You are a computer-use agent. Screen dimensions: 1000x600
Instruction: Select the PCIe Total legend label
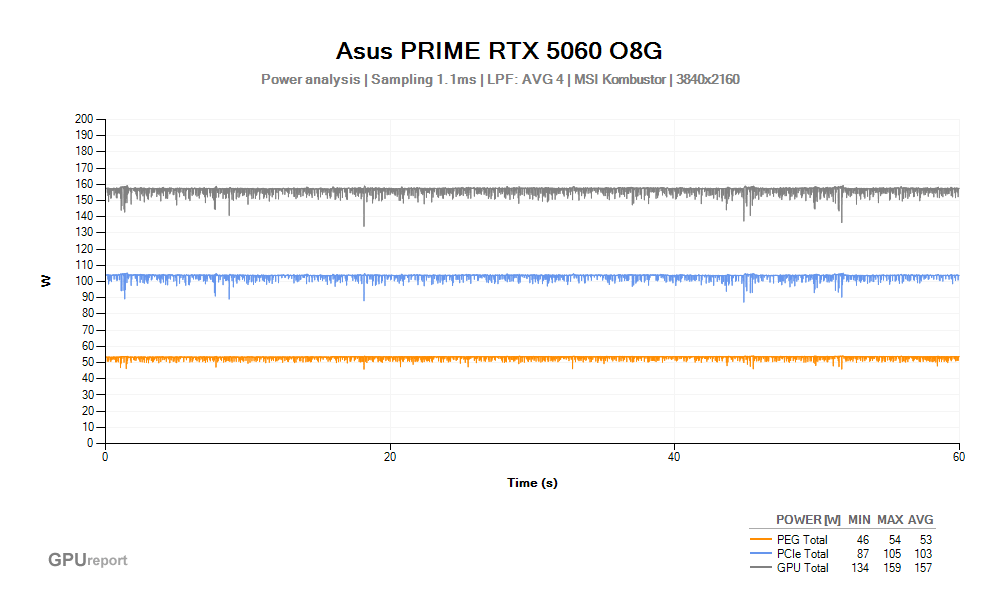point(802,554)
